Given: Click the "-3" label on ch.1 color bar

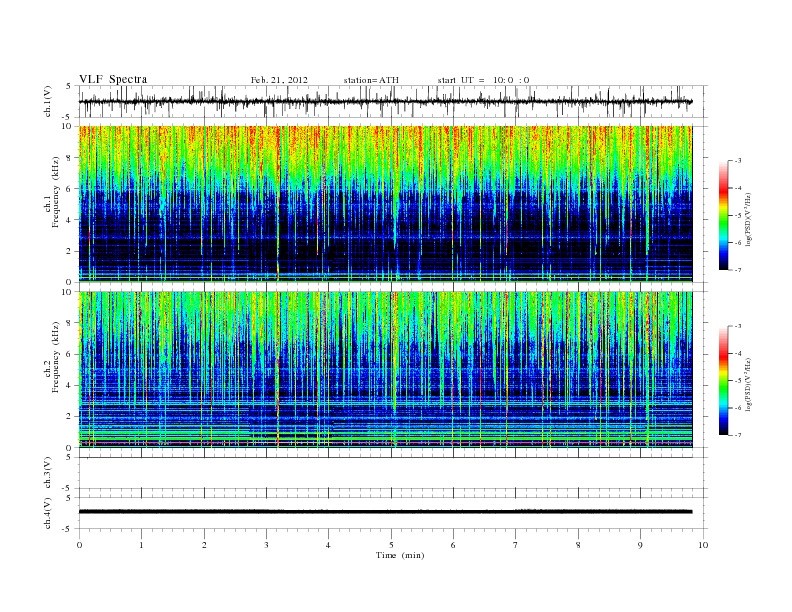Looking at the screenshot, I should [x=737, y=161].
